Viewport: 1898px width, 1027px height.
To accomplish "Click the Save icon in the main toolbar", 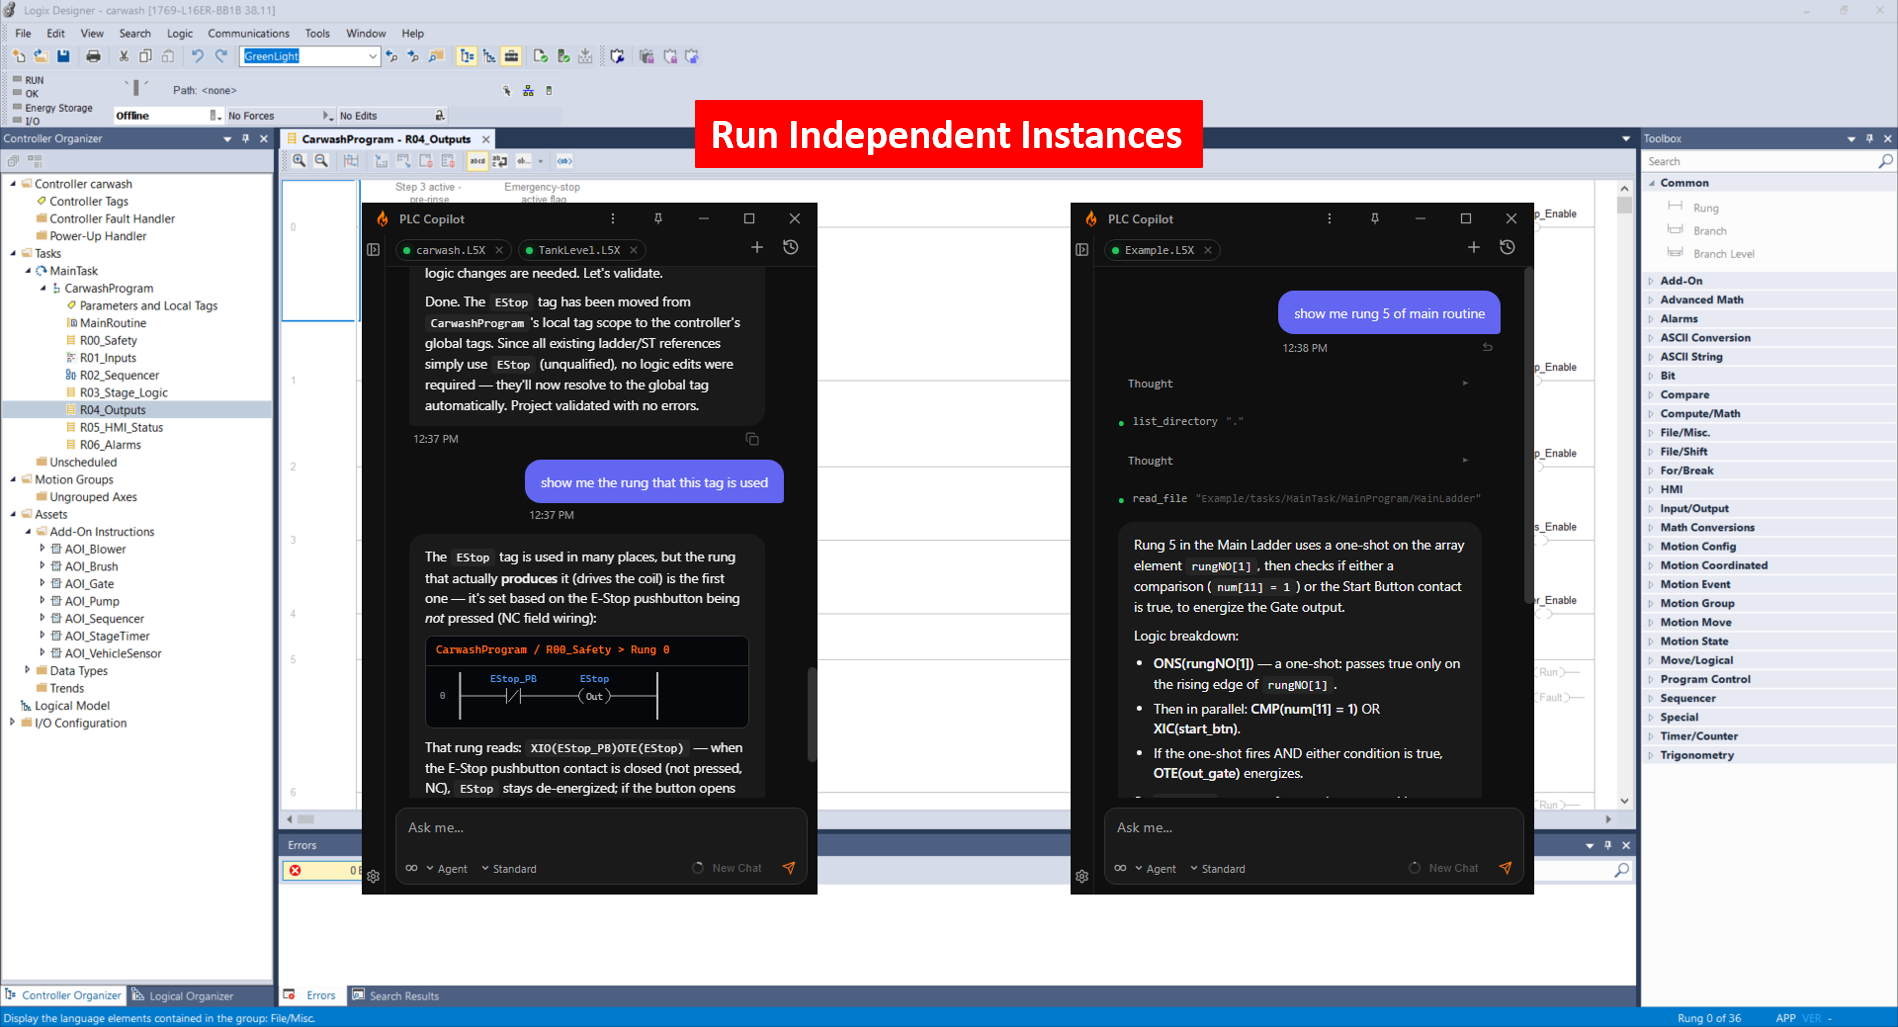I will pos(63,56).
